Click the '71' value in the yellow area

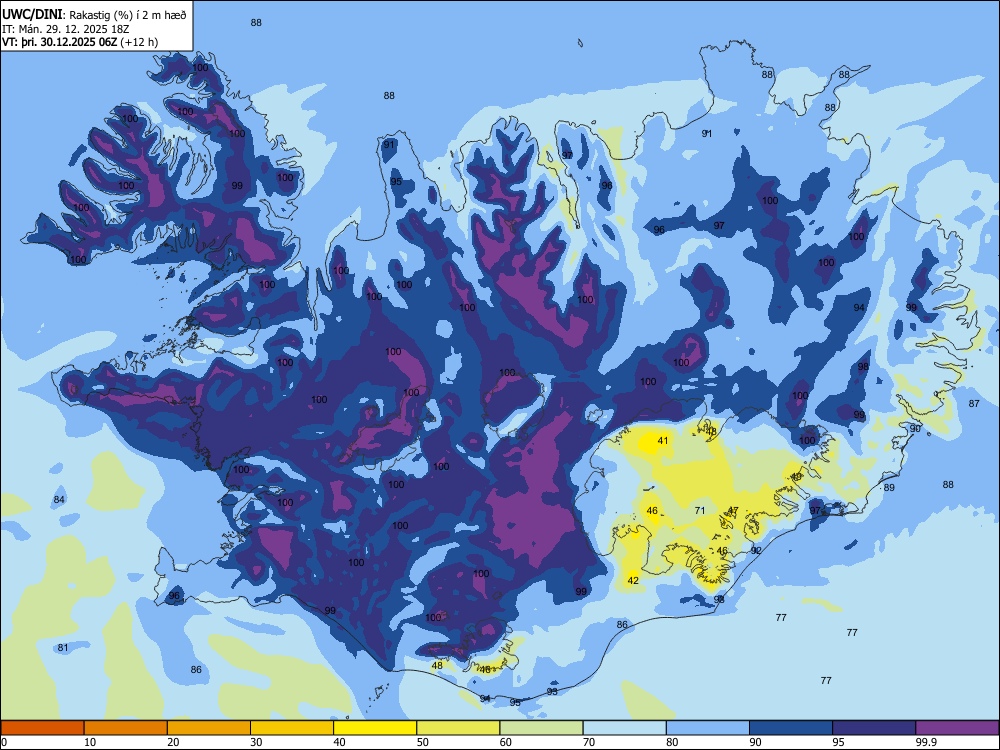[700, 510]
